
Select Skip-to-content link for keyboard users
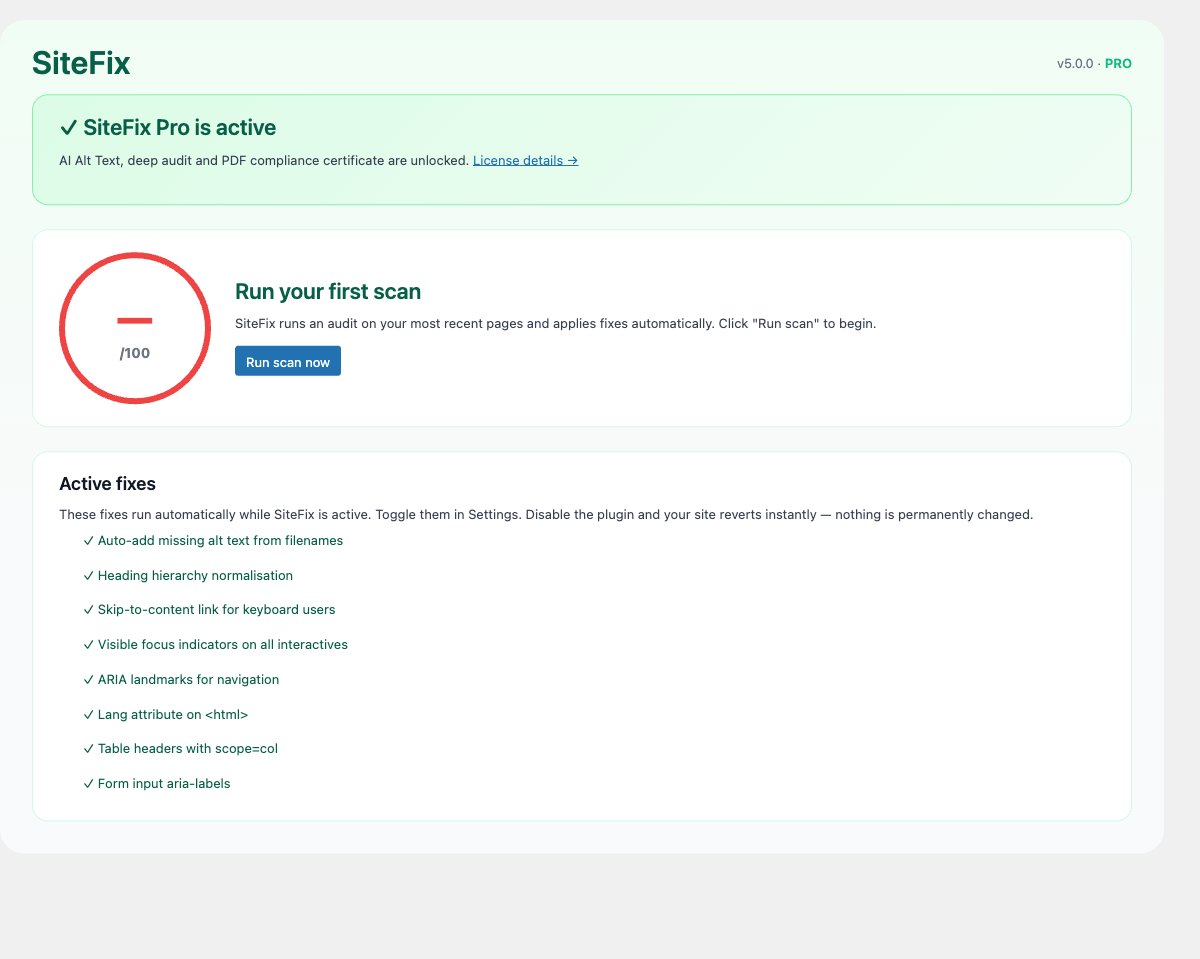pyautogui.click(x=209, y=609)
